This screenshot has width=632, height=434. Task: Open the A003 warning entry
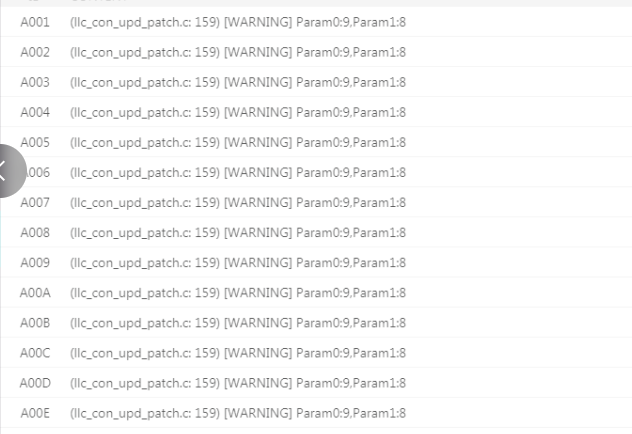316,82
